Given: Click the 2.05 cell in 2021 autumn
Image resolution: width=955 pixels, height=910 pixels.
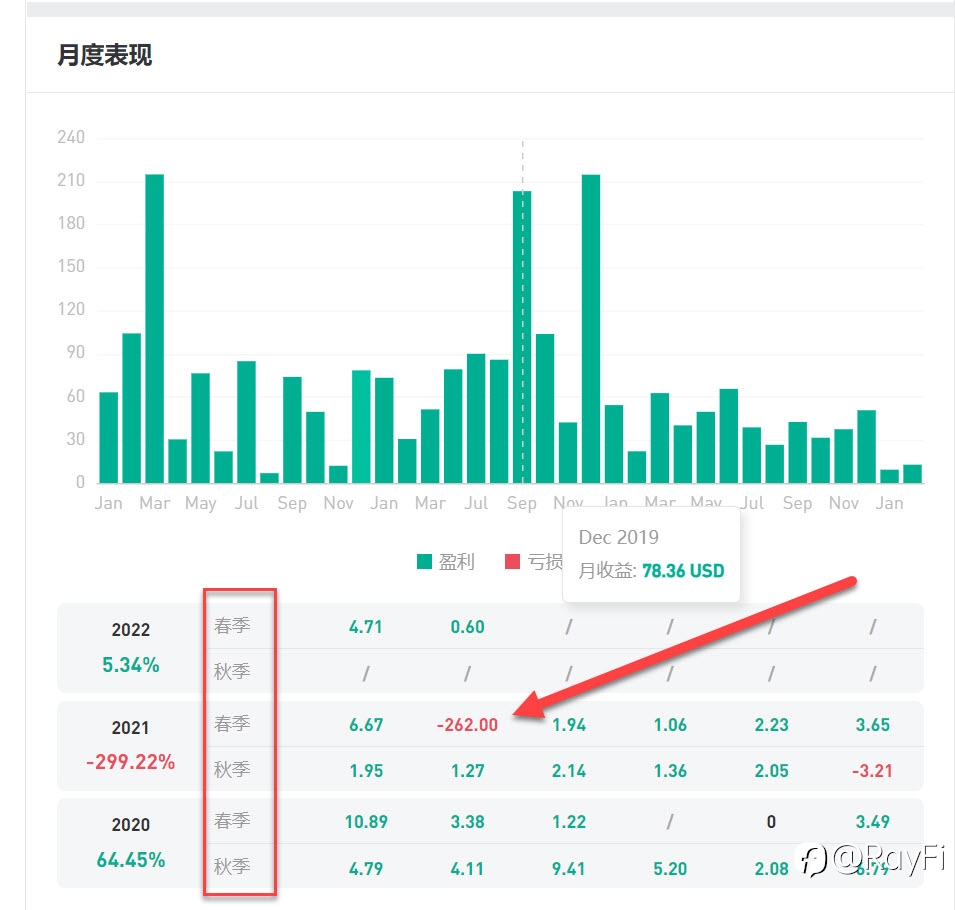Looking at the screenshot, I should [x=771, y=771].
